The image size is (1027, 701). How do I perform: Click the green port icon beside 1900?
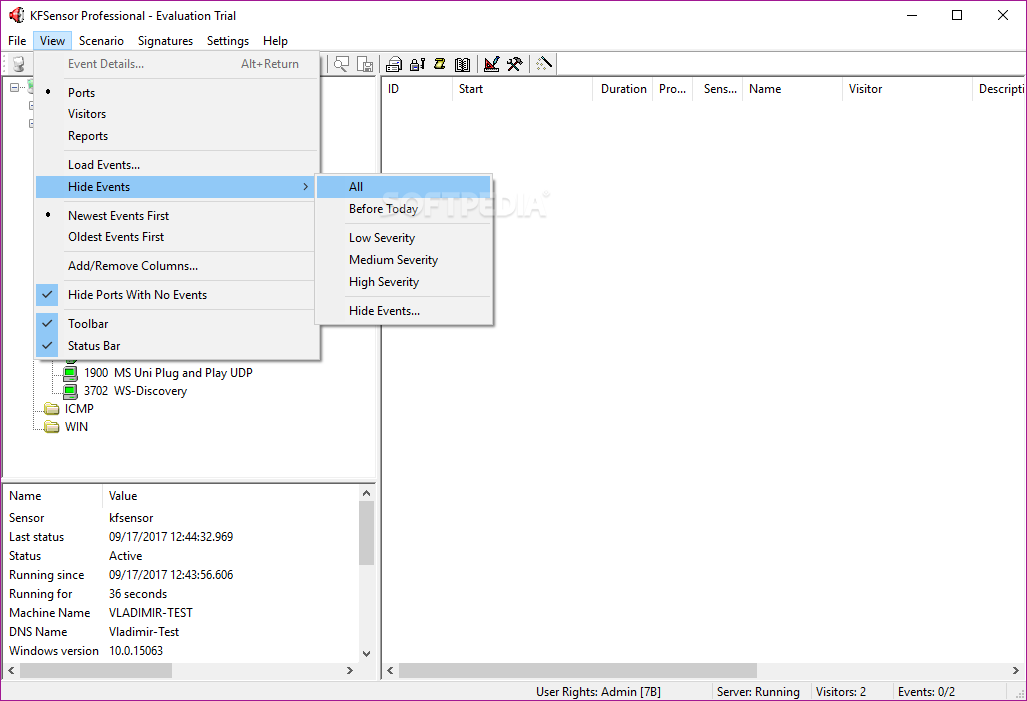[70, 373]
